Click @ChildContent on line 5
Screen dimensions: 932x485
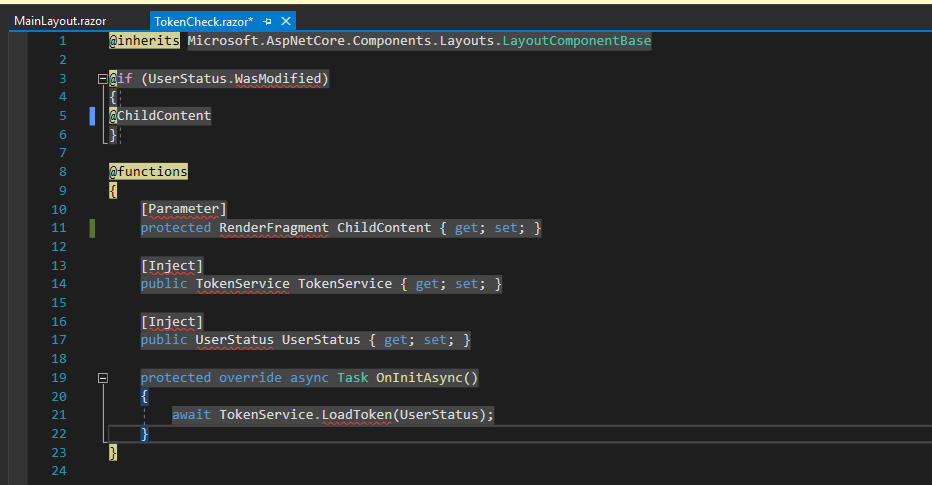(x=160, y=116)
